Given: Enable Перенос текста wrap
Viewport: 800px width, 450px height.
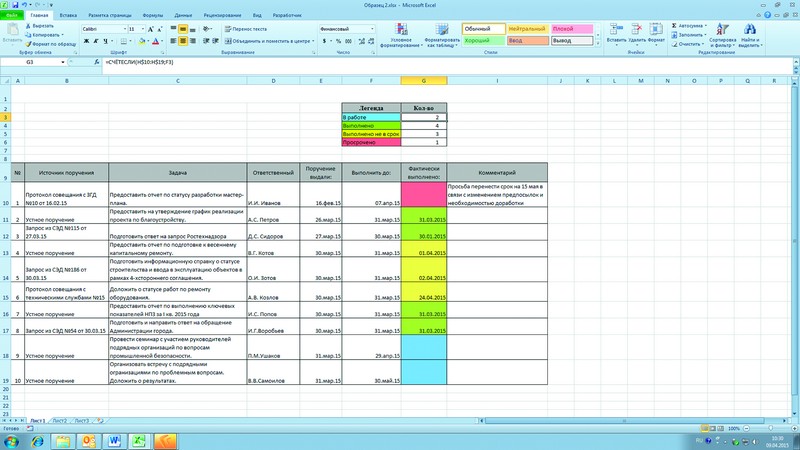Looking at the screenshot, I should coord(246,29).
